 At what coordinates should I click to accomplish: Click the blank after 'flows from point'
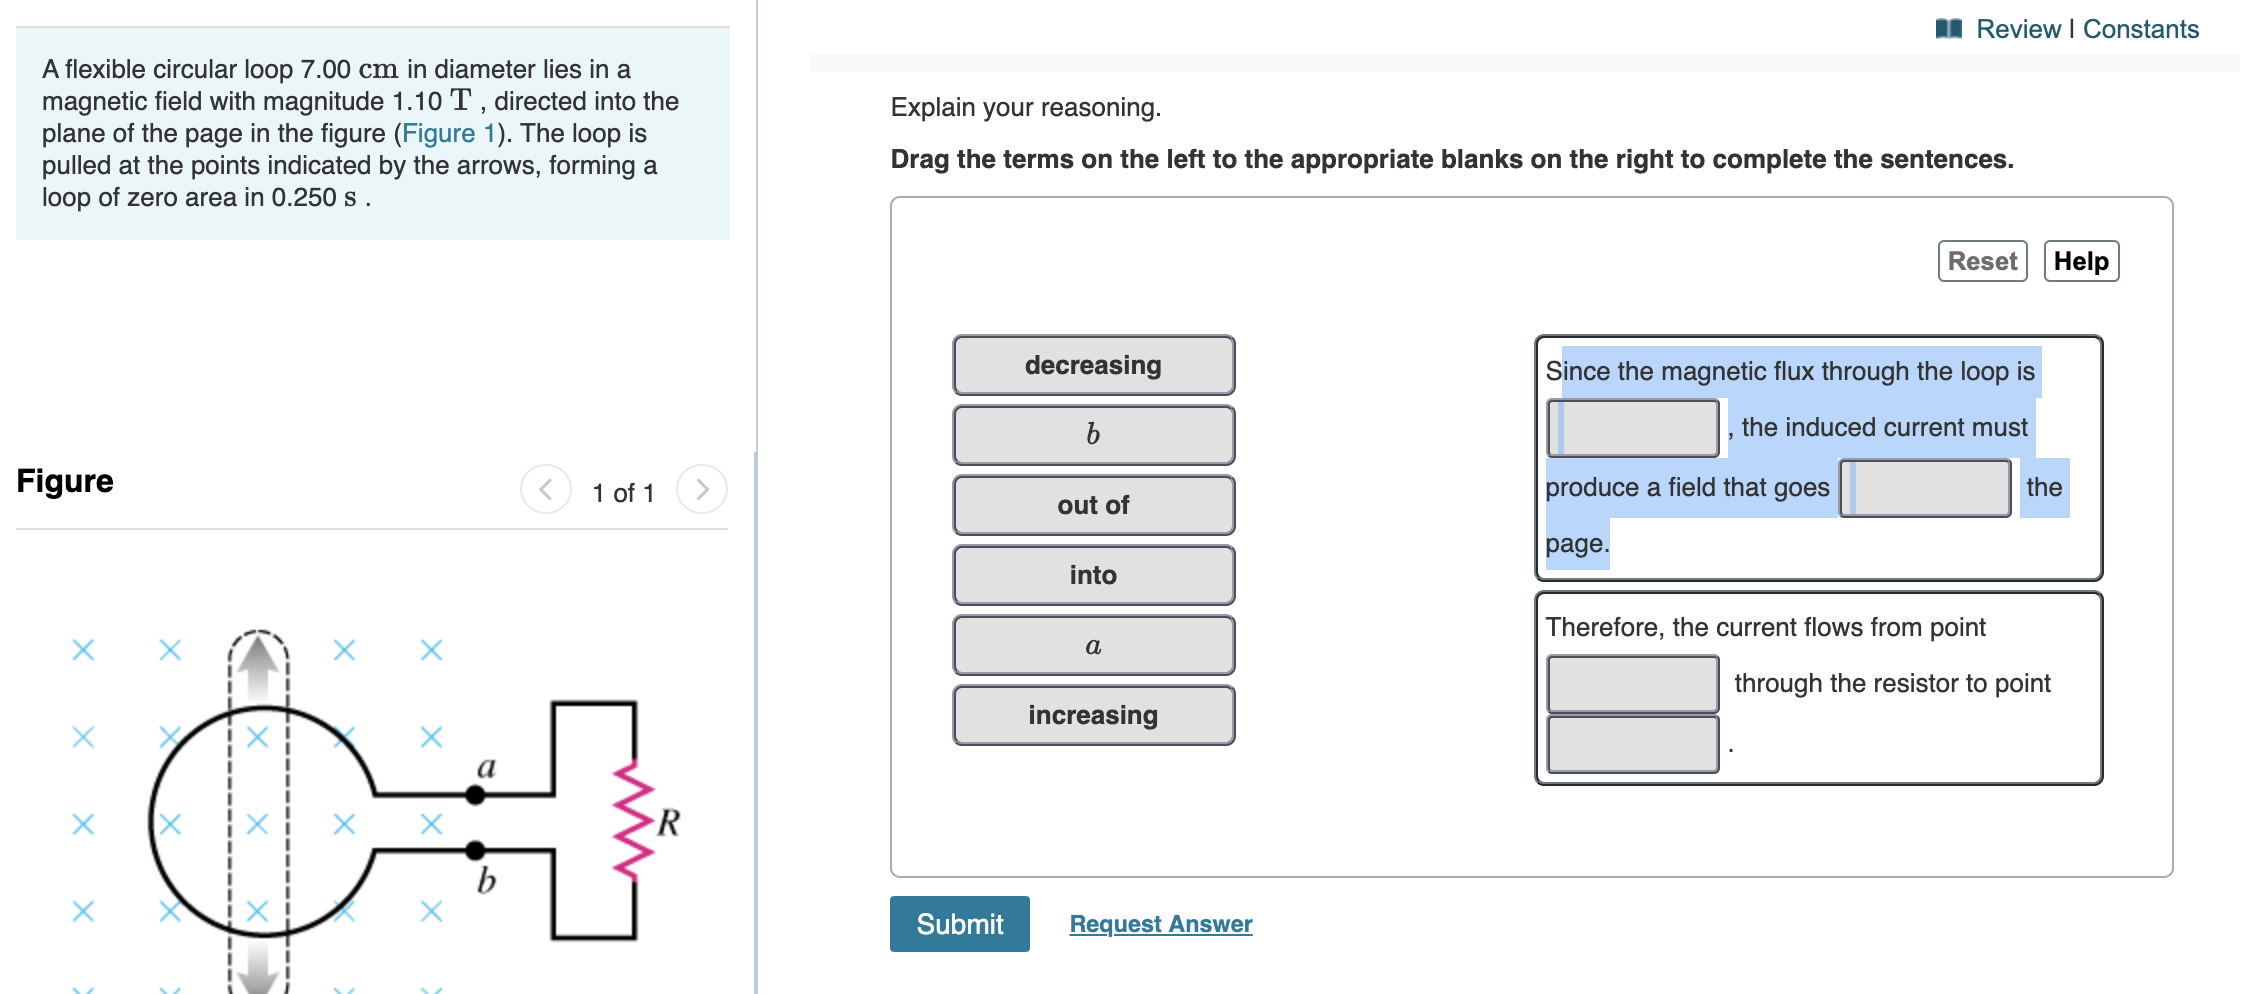[x=1631, y=683]
